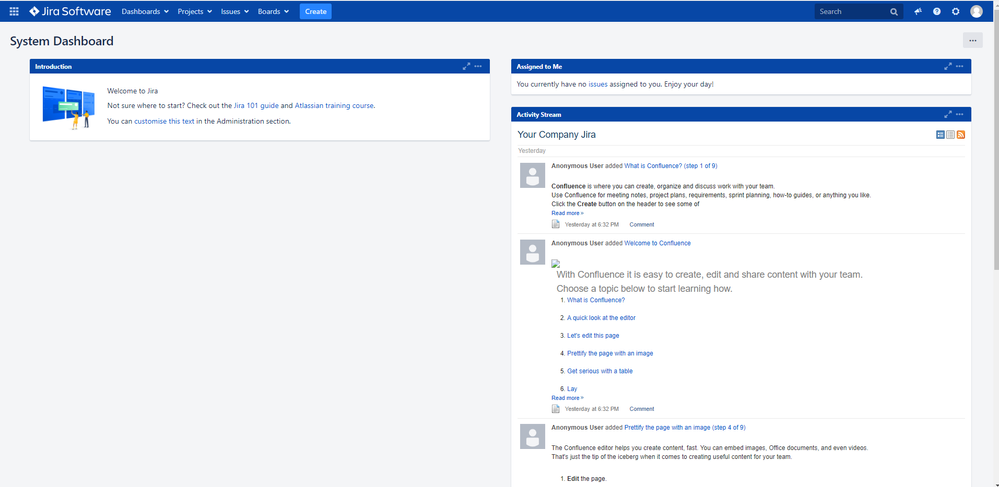Screen dimensions: 999x487
Task: Open the dashboard tools ellipsis button
Action: coord(972,41)
